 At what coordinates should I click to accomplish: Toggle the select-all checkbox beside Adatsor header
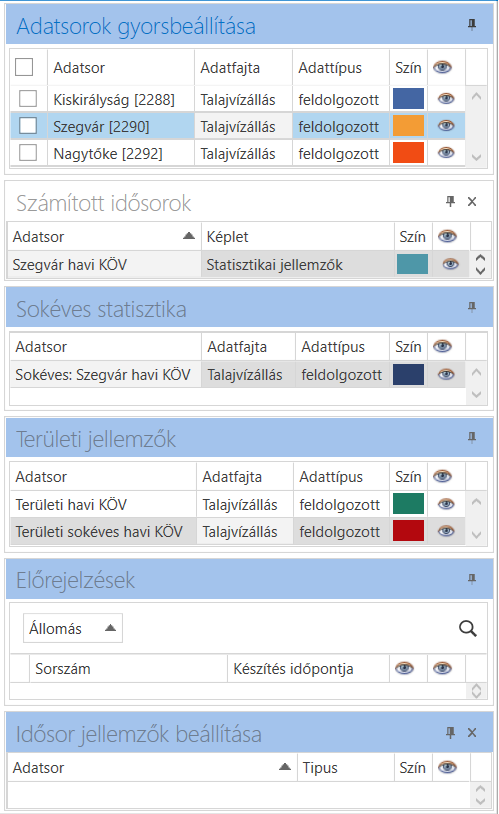(x=24, y=67)
